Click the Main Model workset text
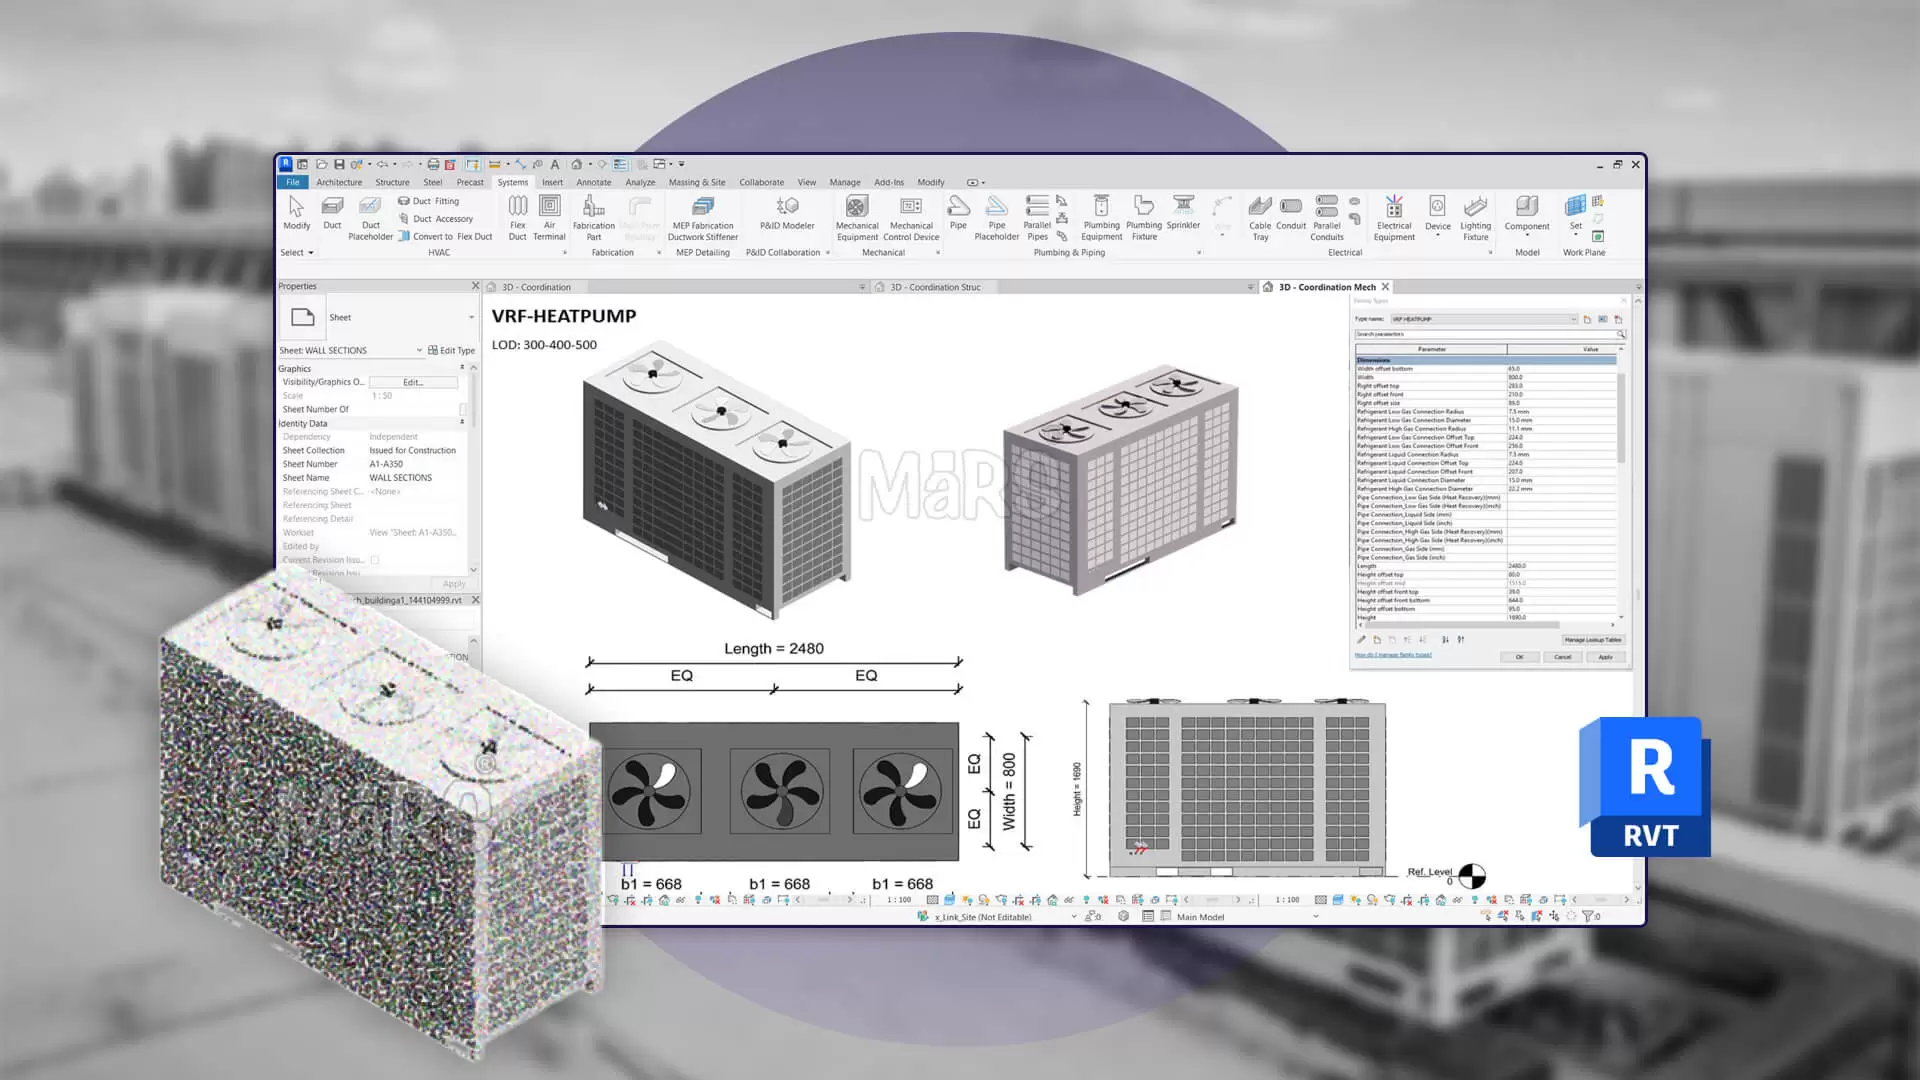 [x=1200, y=917]
